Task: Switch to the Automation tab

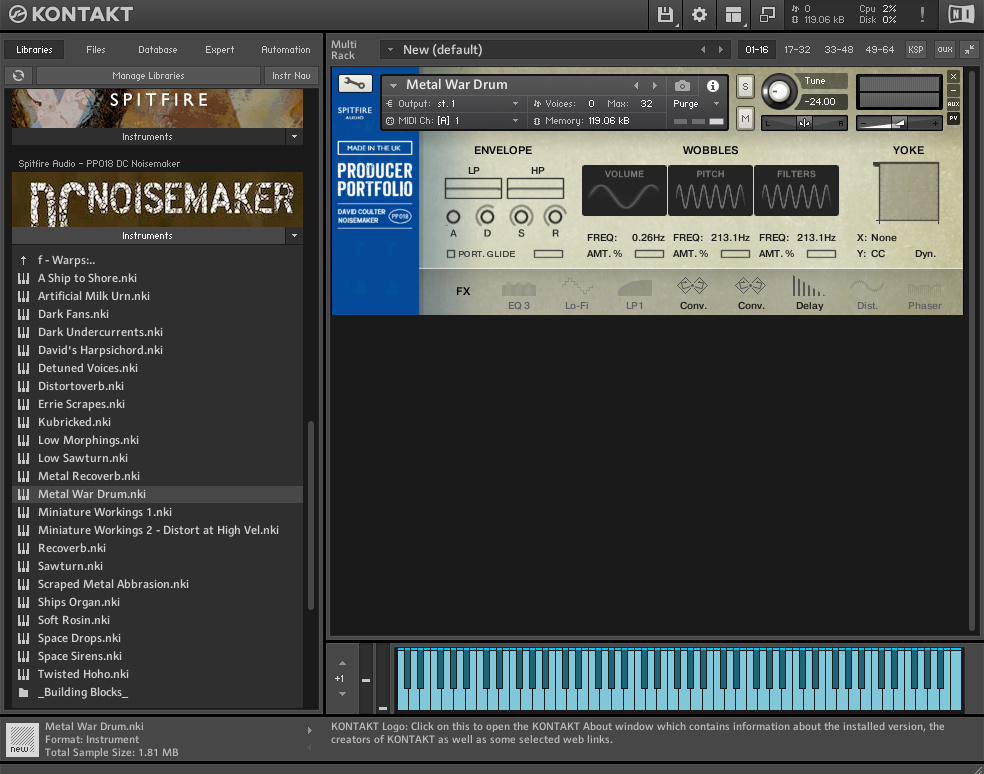Action: 286,50
